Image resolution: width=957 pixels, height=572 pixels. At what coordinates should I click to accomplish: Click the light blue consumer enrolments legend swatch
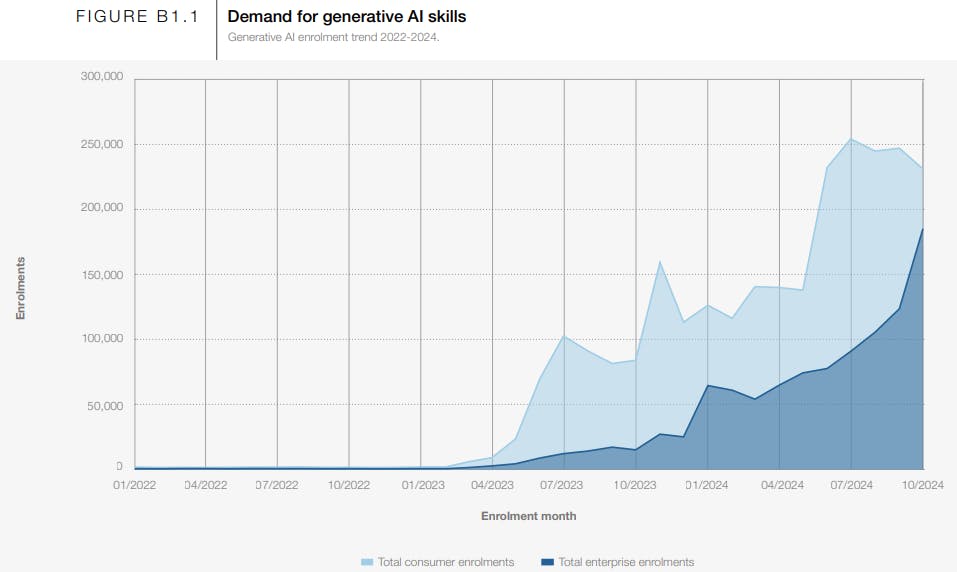367,562
